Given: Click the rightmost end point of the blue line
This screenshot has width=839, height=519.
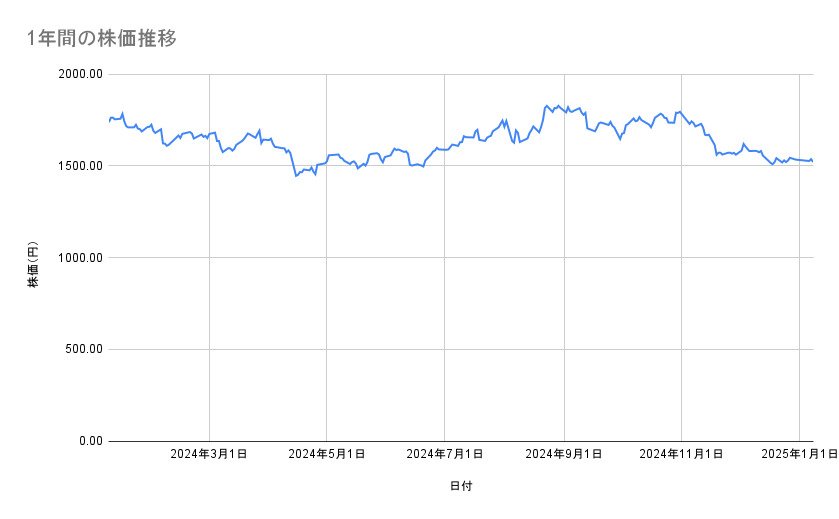Looking at the screenshot, I should (812, 161).
